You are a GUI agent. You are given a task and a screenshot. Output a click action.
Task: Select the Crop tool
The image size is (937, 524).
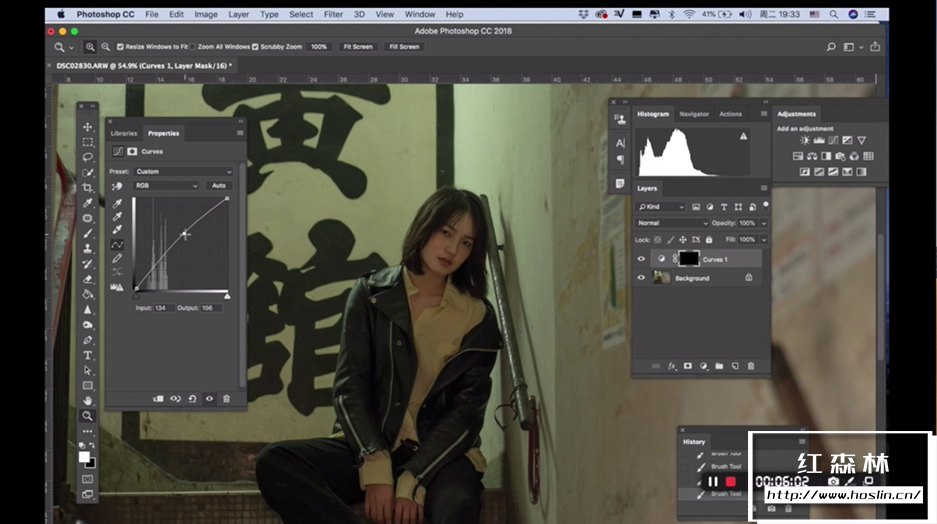tap(88, 188)
